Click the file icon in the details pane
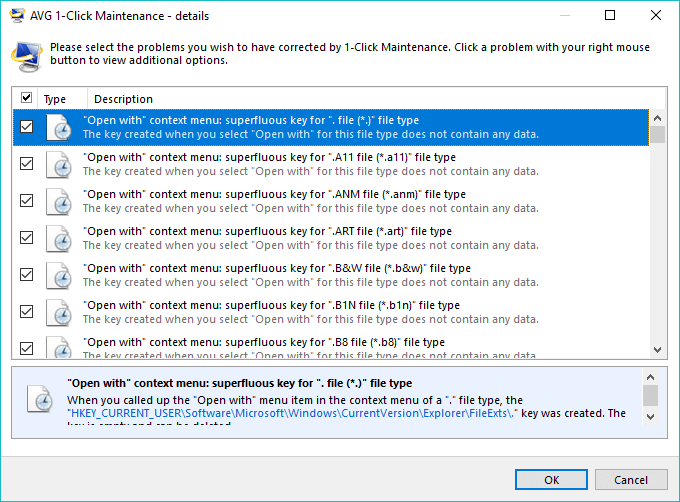 [39, 398]
